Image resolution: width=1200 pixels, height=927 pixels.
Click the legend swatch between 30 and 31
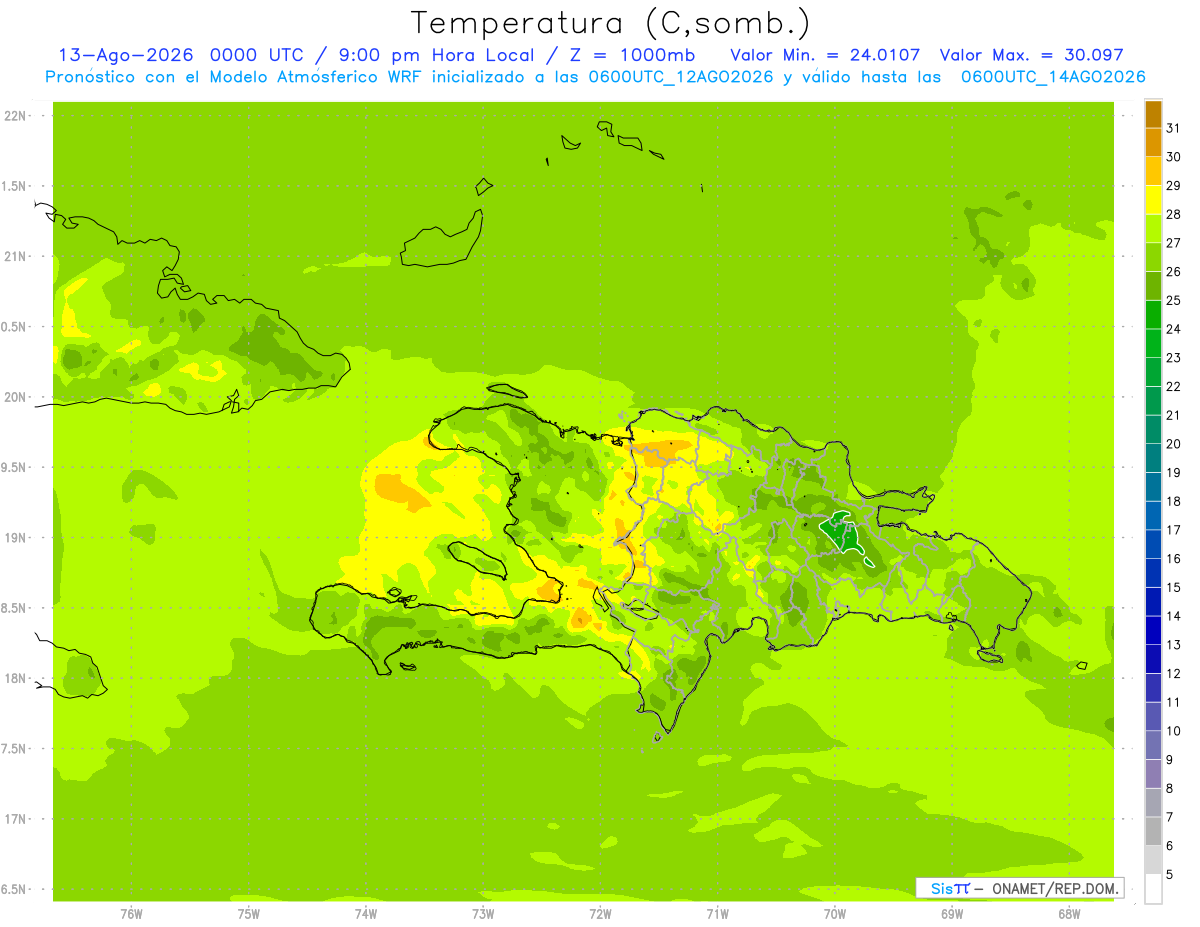coord(1153,142)
